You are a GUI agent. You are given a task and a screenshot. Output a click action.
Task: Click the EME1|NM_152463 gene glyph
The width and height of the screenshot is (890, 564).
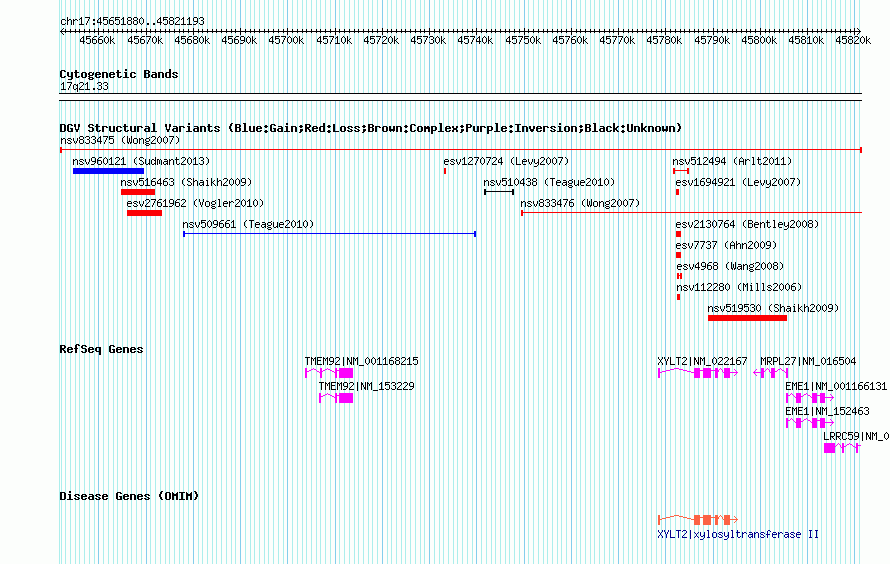(810, 423)
